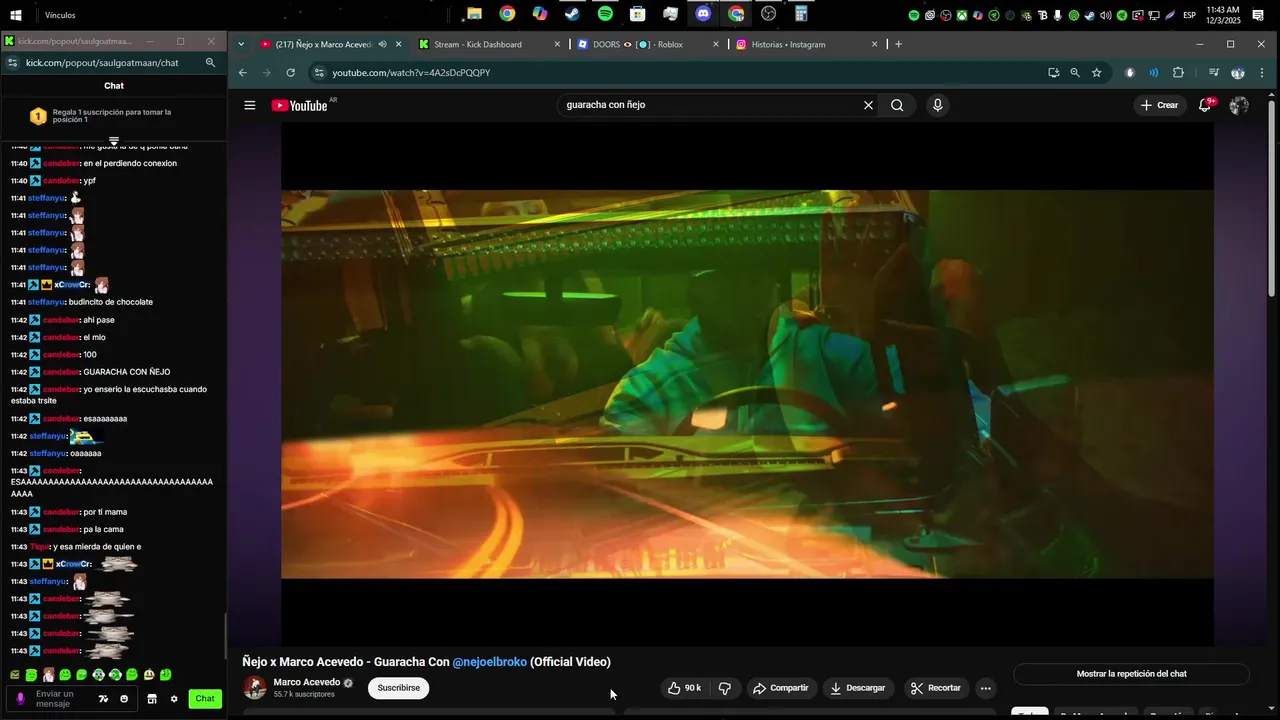The image size is (1280, 720).
Task: Go to the YouTube home logo
Action: tap(300, 105)
